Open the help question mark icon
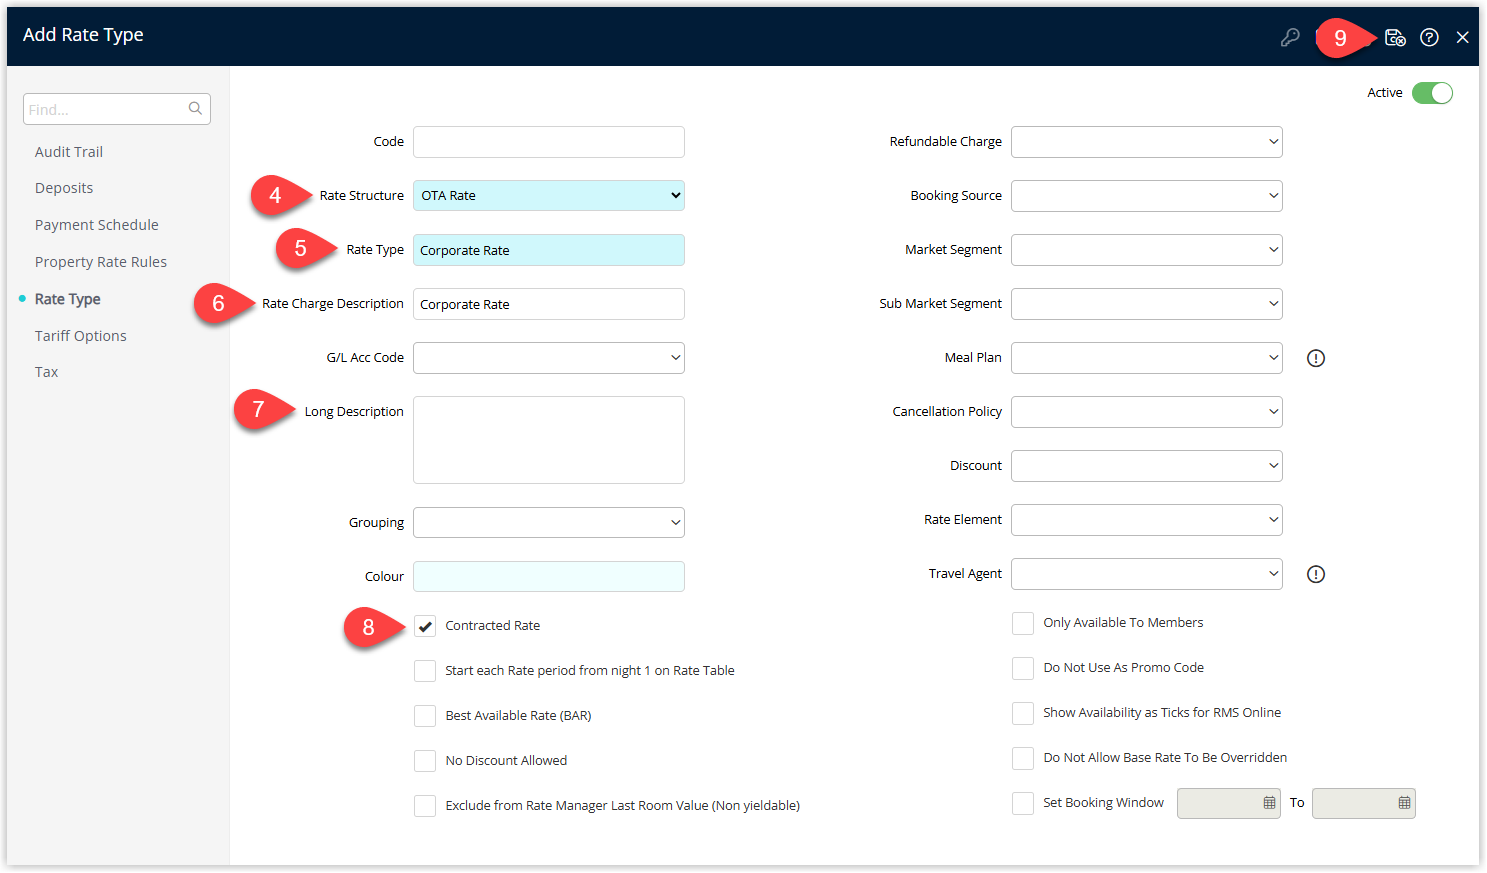The image size is (1487, 873). (x=1429, y=38)
